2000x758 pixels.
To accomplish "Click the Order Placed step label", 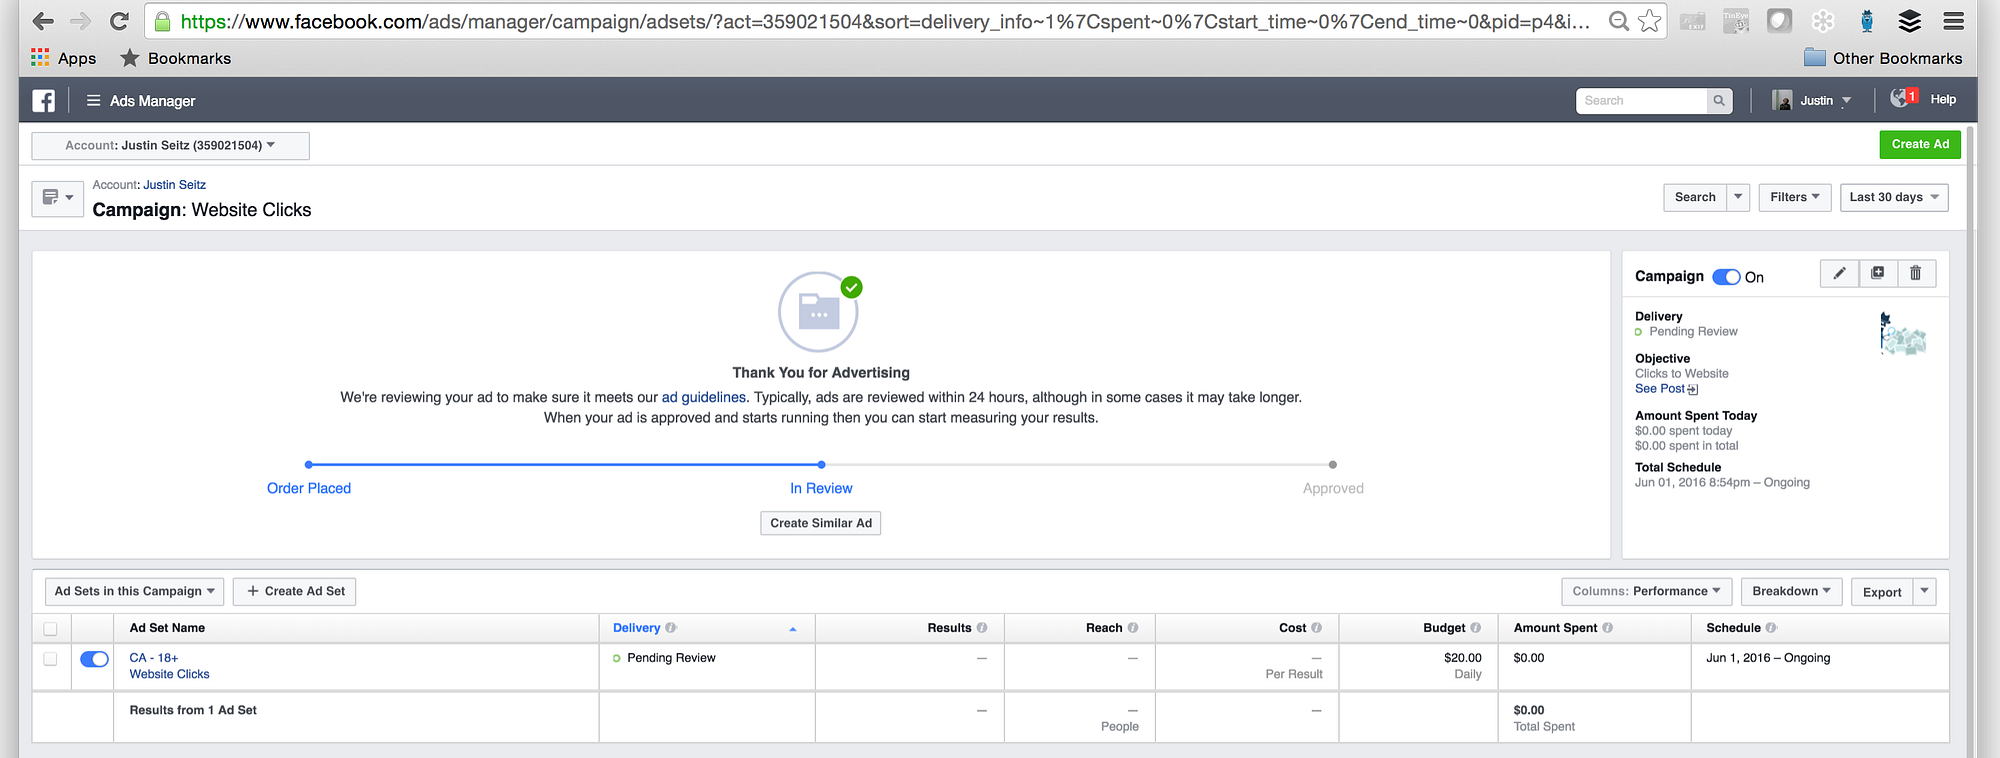I will point(309,488).
